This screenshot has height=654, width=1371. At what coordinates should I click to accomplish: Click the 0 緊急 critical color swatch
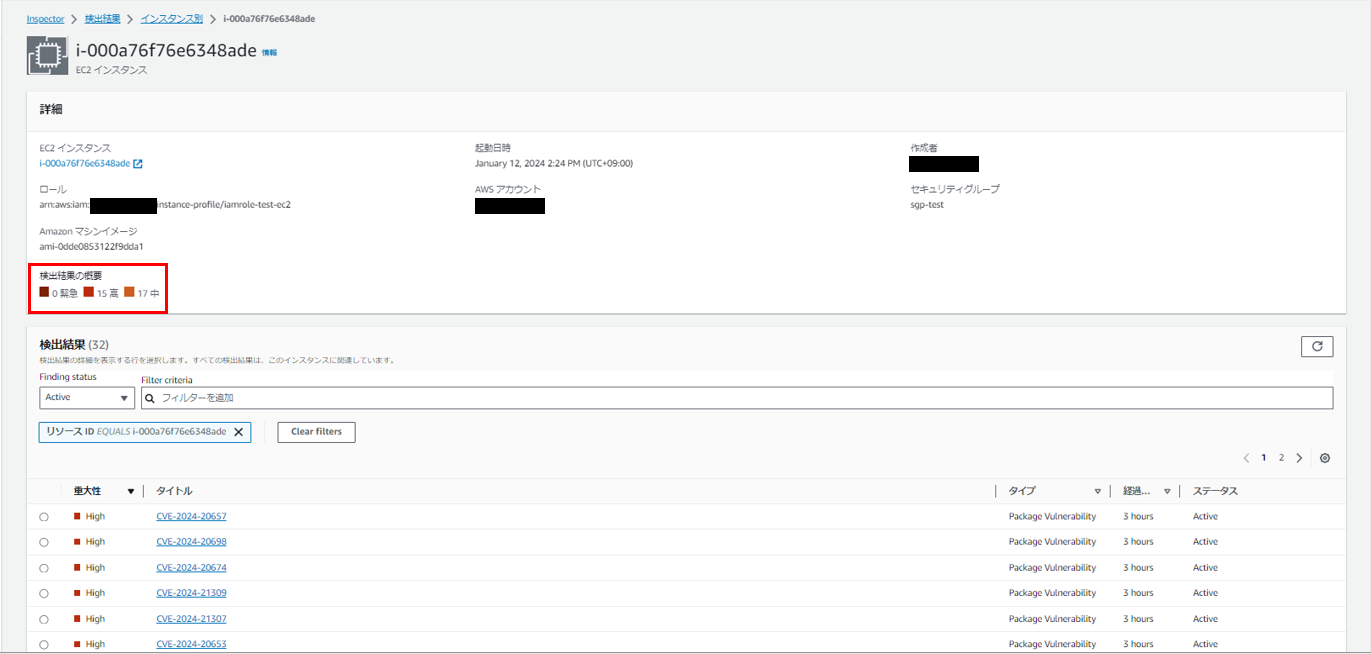coord(45,292)
